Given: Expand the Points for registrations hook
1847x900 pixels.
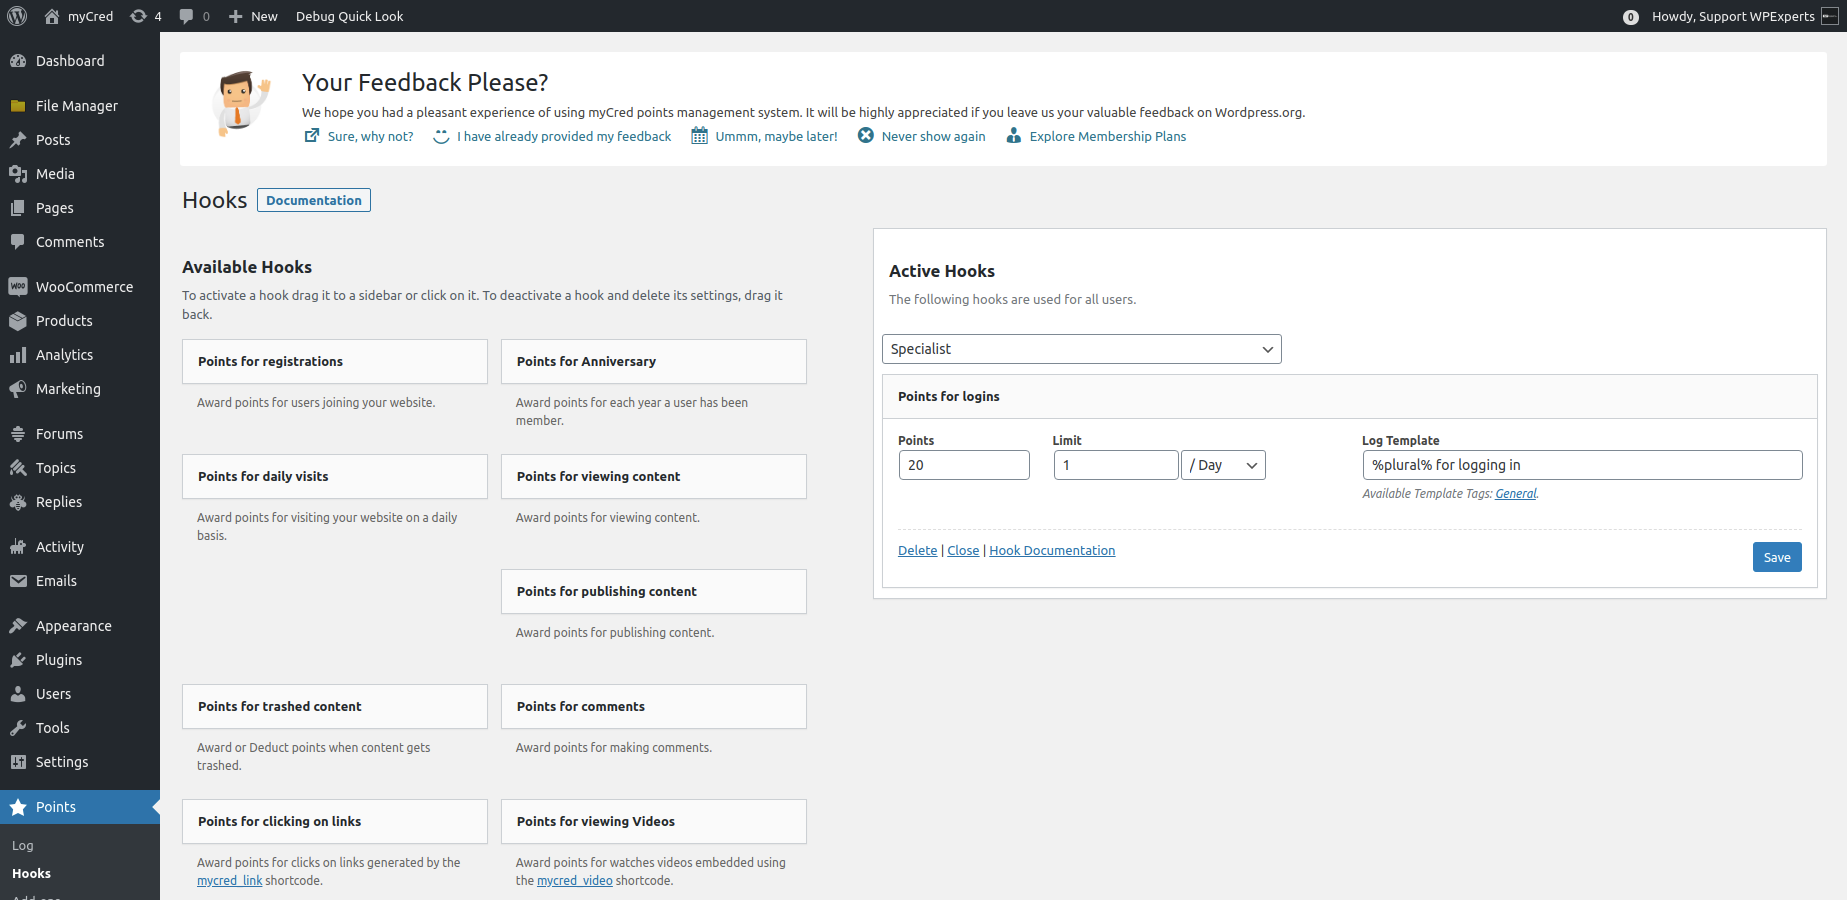Looking at the screenshot, I should (334, 362).
